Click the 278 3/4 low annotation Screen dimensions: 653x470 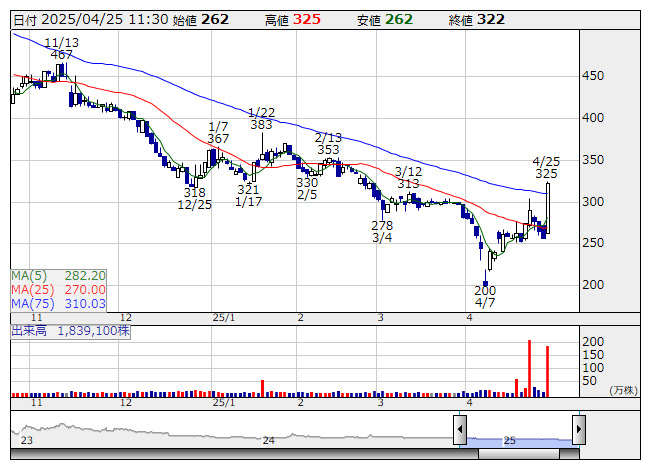coord(382,231)
